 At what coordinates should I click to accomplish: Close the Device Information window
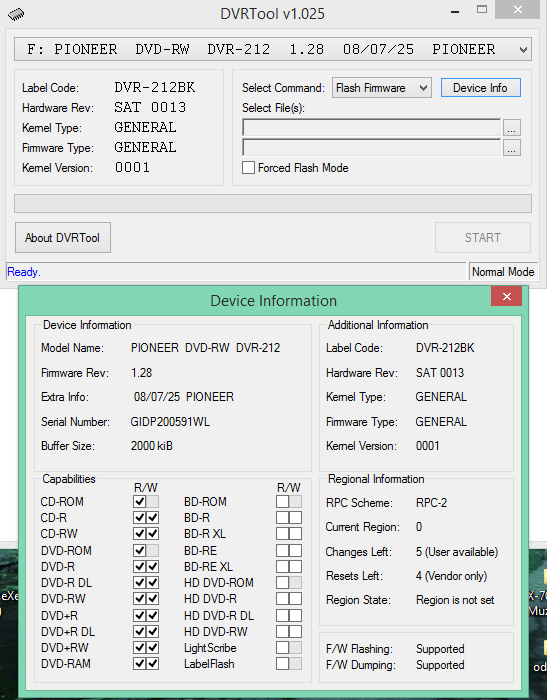506,296
